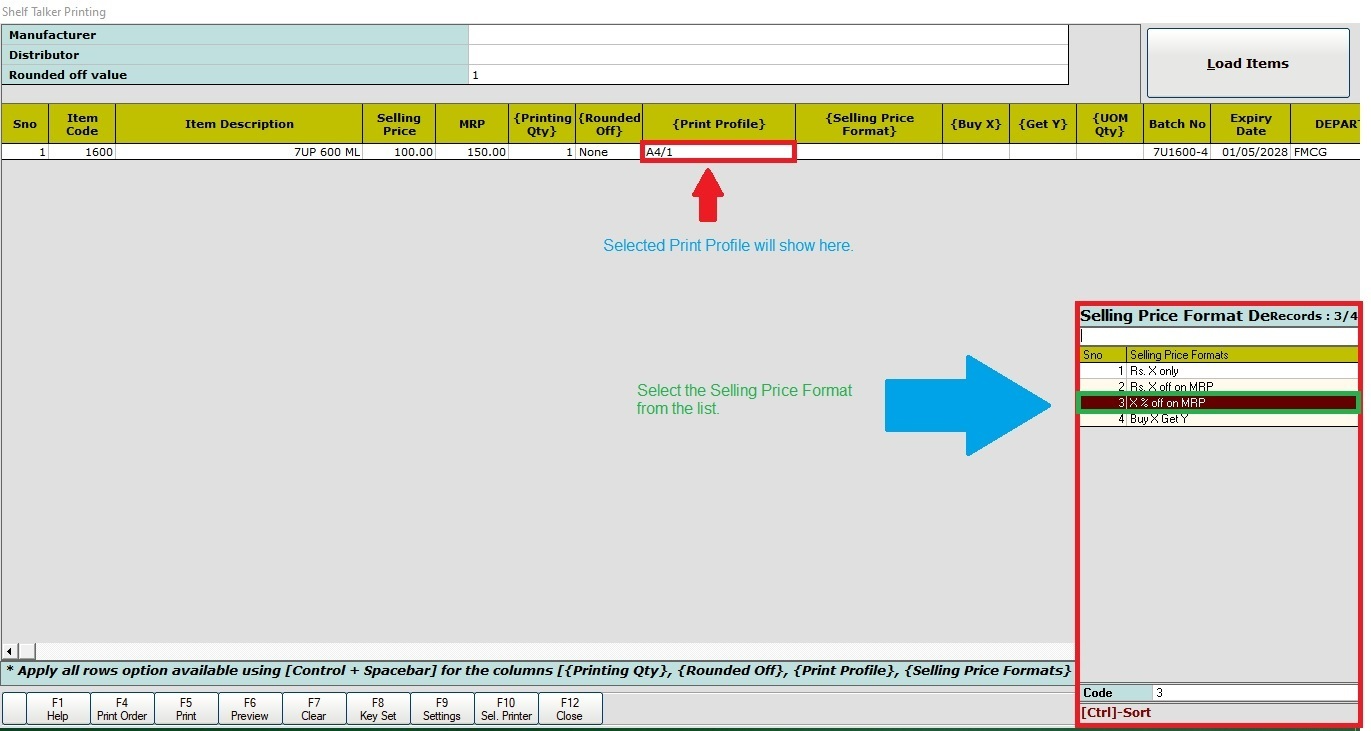Click the {Get Y} column header
1371x731 pixels.
(x=1043, y=124)
